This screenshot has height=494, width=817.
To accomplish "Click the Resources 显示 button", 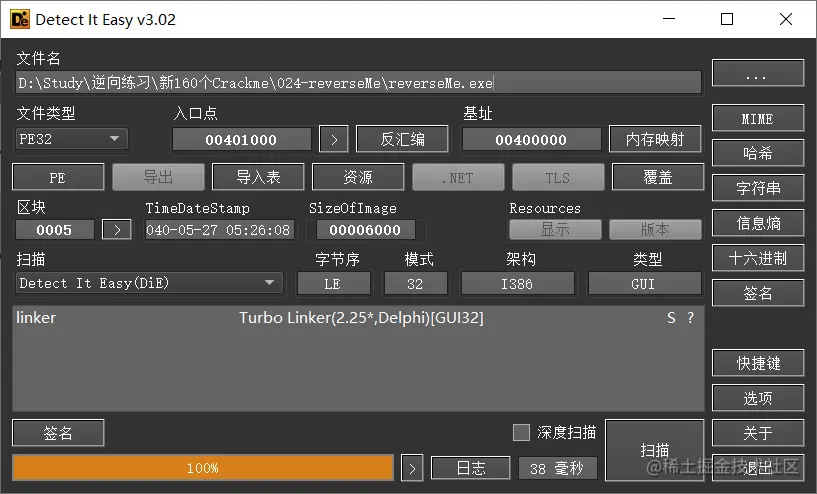I will click(555, 229).
